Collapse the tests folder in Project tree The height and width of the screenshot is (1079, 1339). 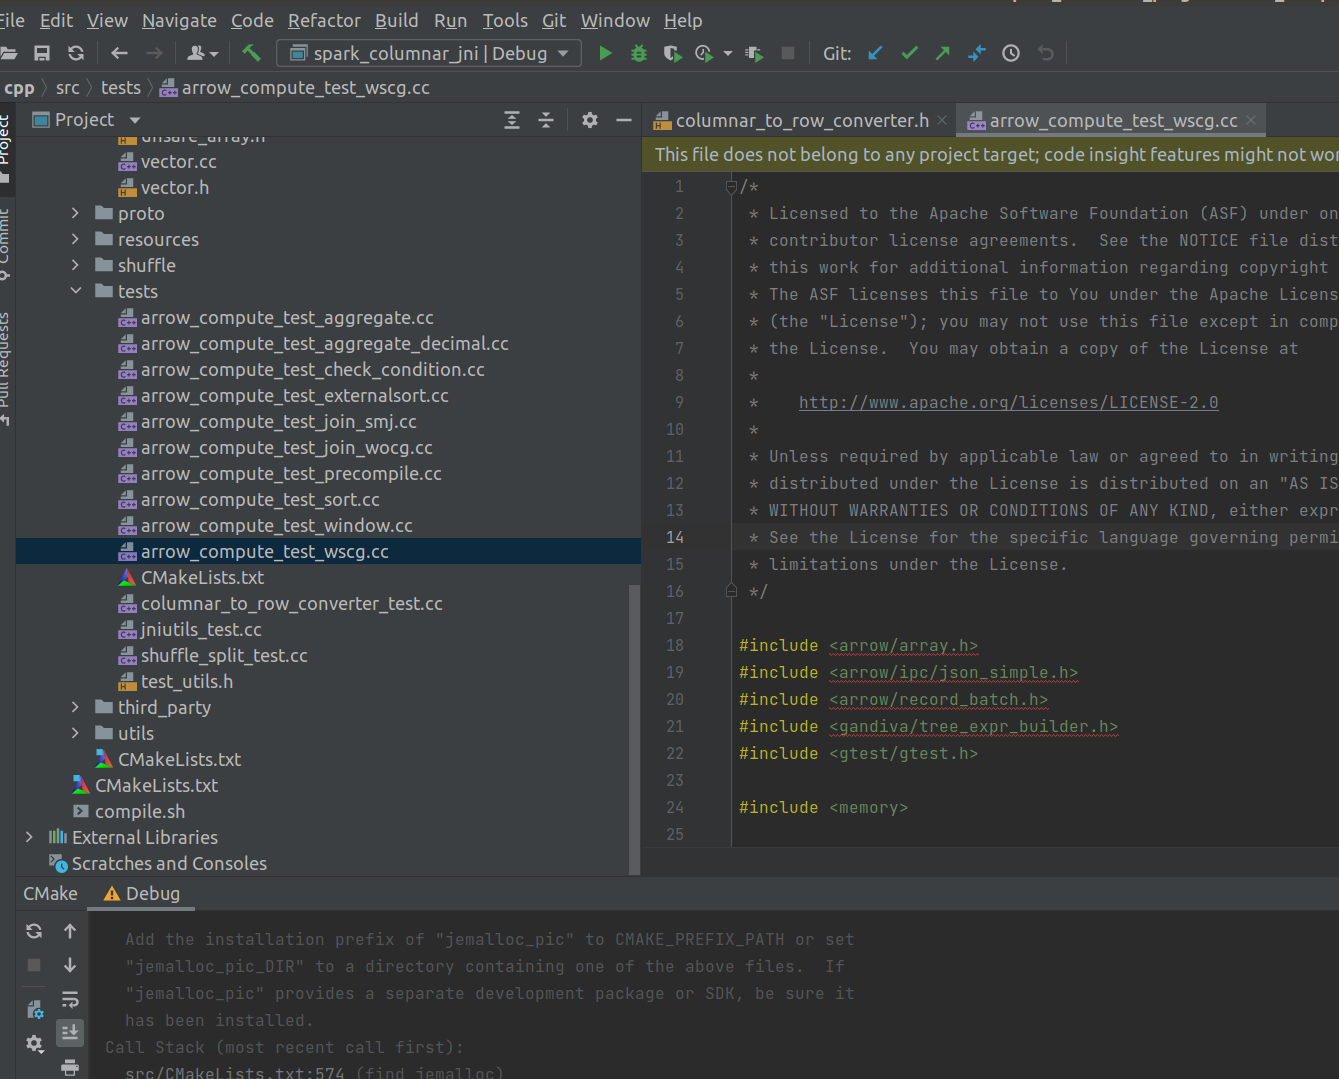pyautogui.click(x=76, y=291)
